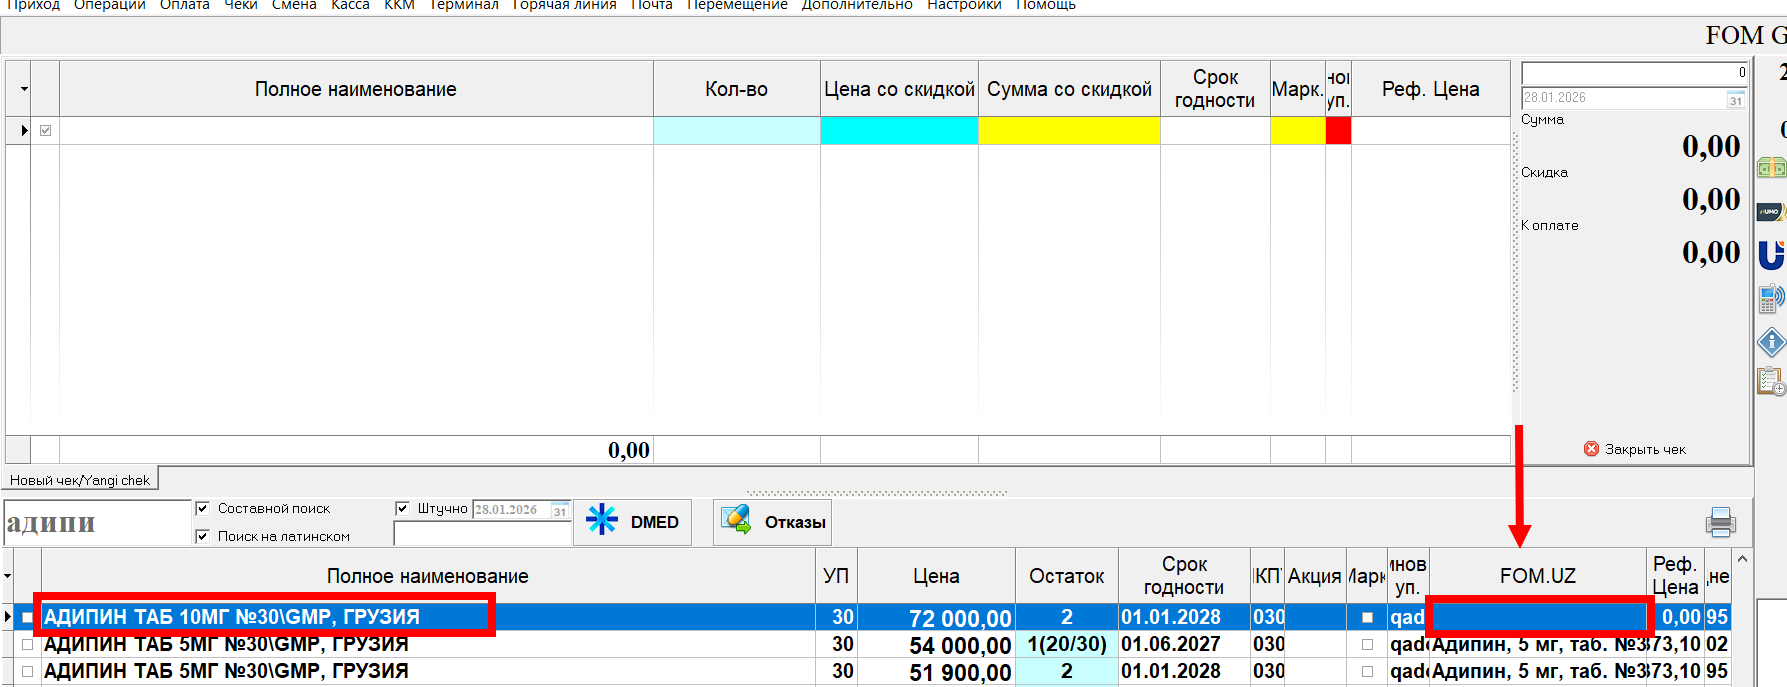Check the row box for the 54 000,00 АДИПИН 5МГ
1787x687 pixels.
(x=27, y=644)
